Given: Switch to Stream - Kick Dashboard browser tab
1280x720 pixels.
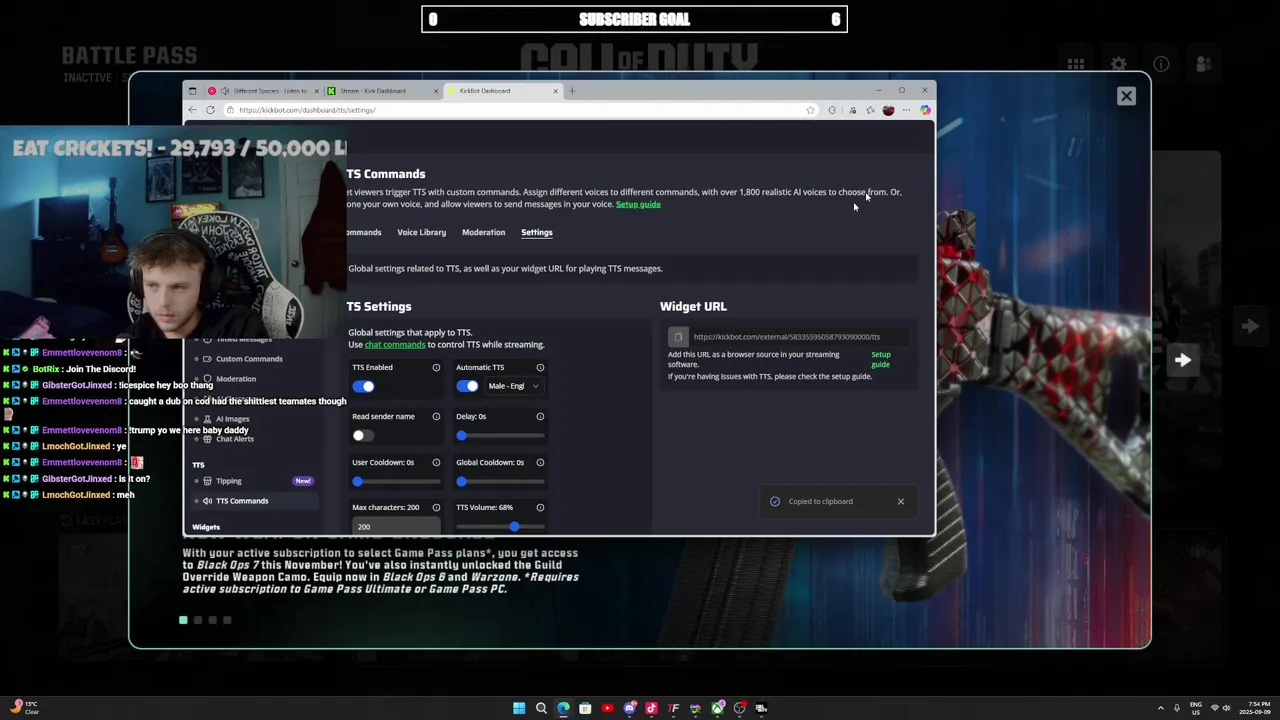Looking at the screenshot, I should click(x=383, y=91).
